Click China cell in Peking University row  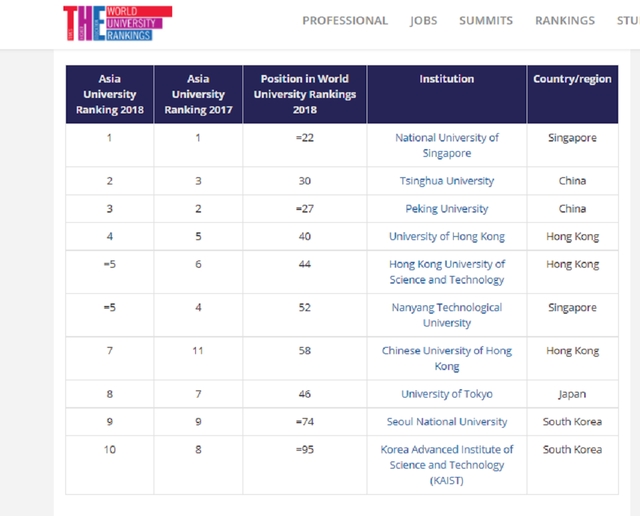572,209
